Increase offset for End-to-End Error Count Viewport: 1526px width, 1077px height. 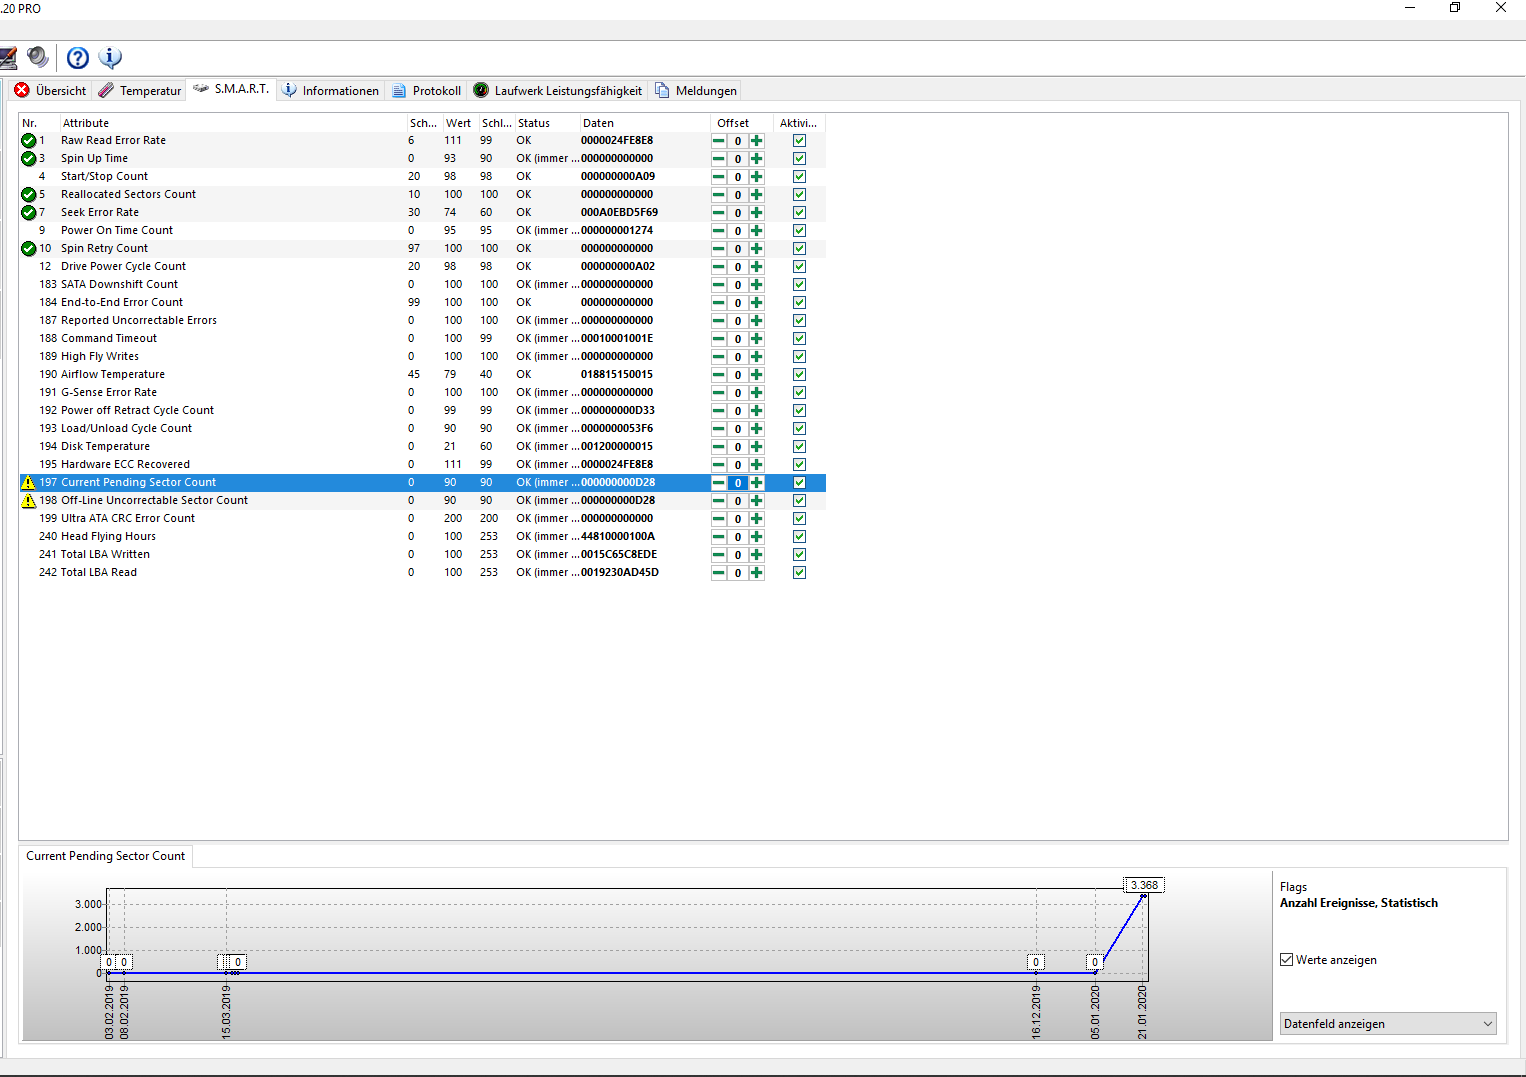[757, 303]
